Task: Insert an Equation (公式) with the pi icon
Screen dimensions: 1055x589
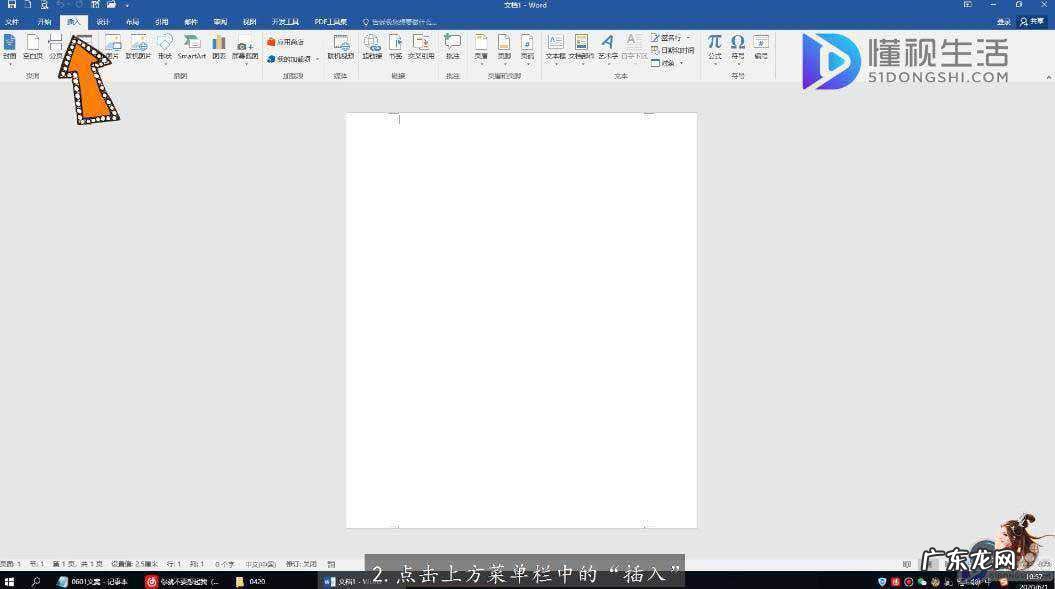Action: click(x=714, y=45)
